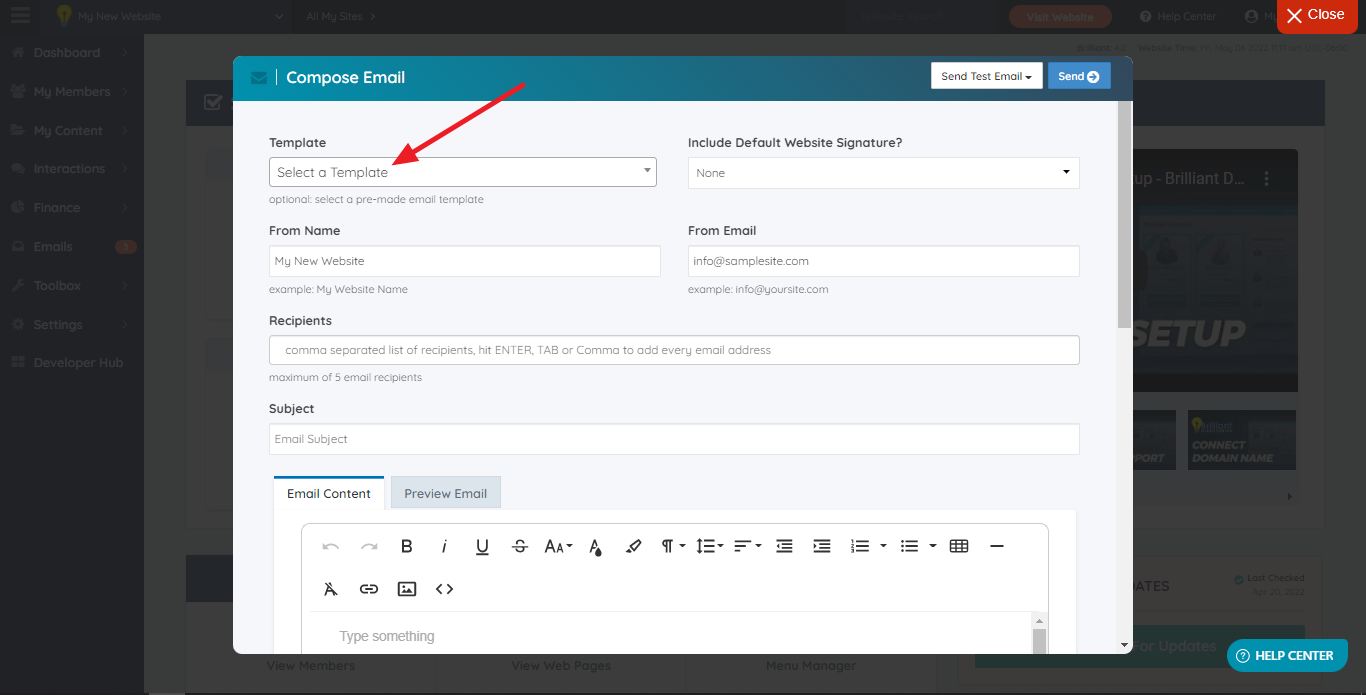
Task: Click the Send button
Action: 1079,75
